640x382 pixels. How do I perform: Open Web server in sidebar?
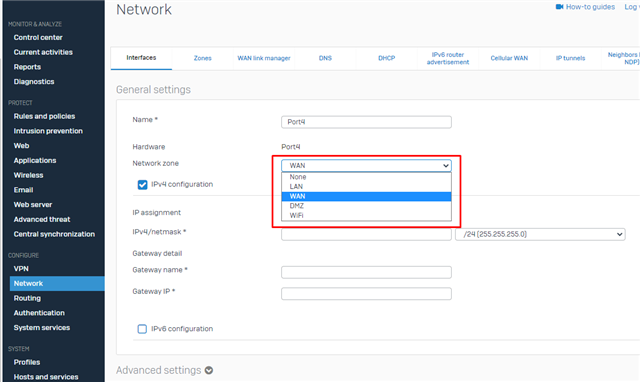click(33, 204)
